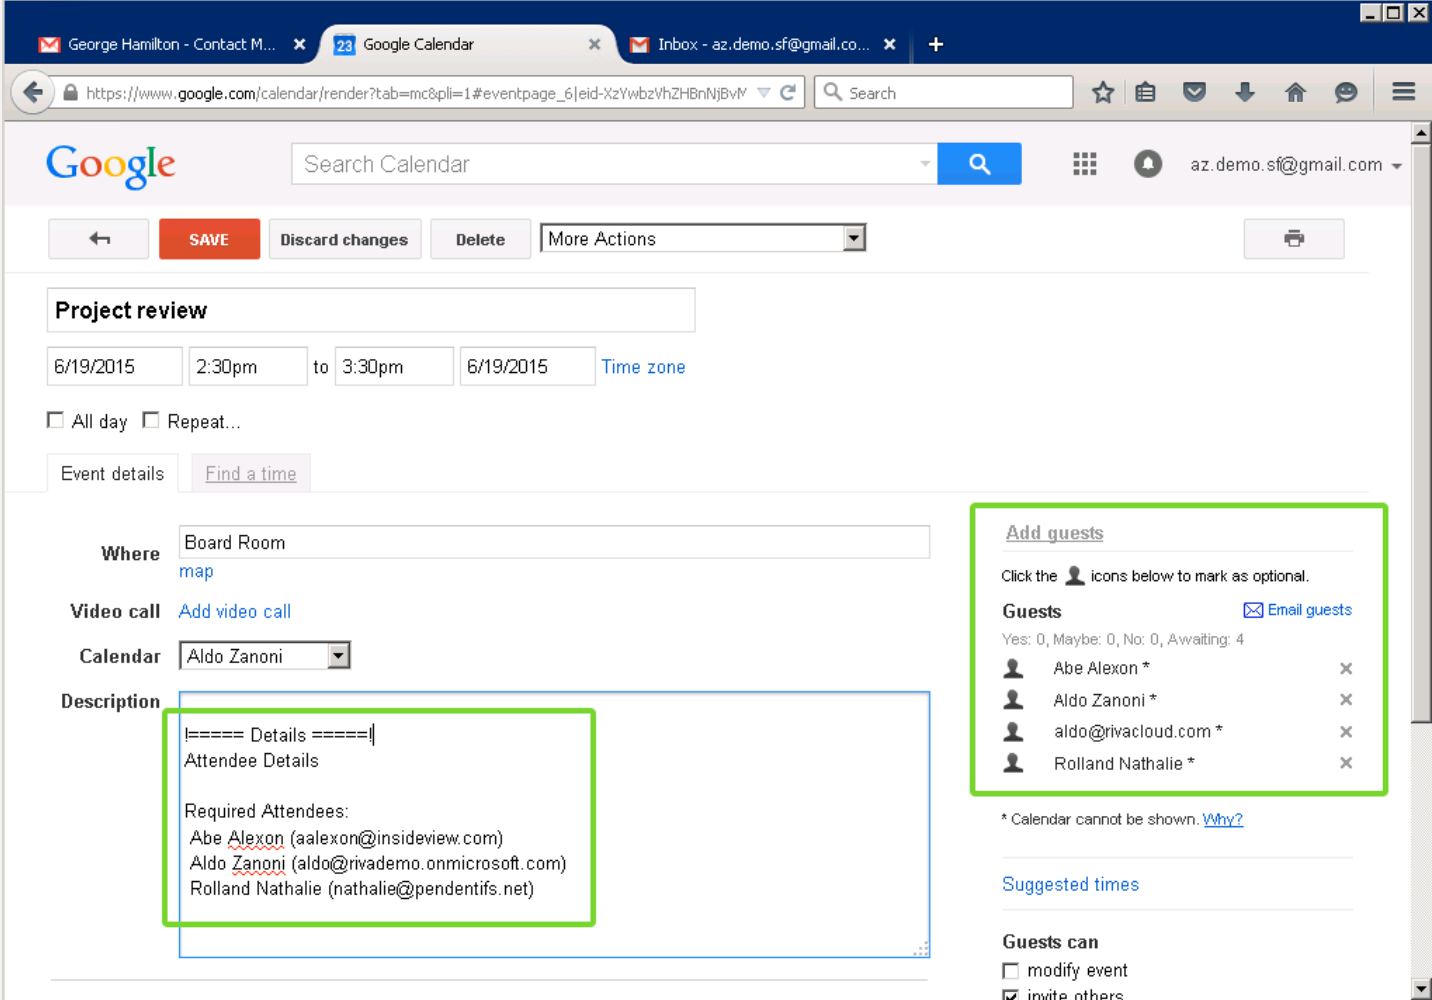The height and width of the screenshot is (1000, 1432).
Task: Open the Google apps grid
Action: pyautogui.click(x=1085, y=164)
